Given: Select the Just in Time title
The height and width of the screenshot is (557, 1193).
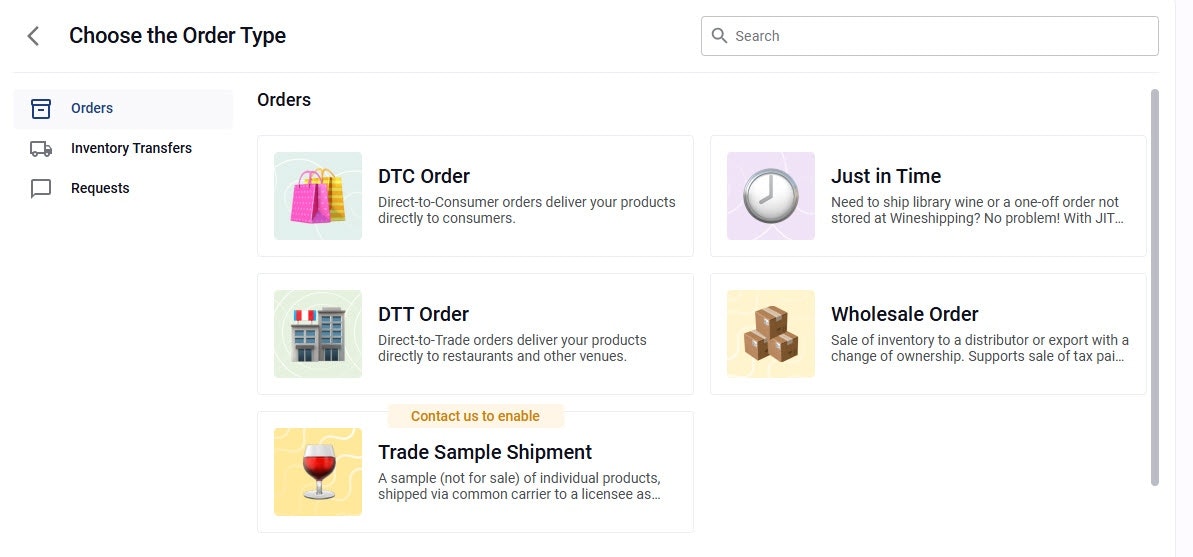Looking at the screenshot, I should pos(886,176).
